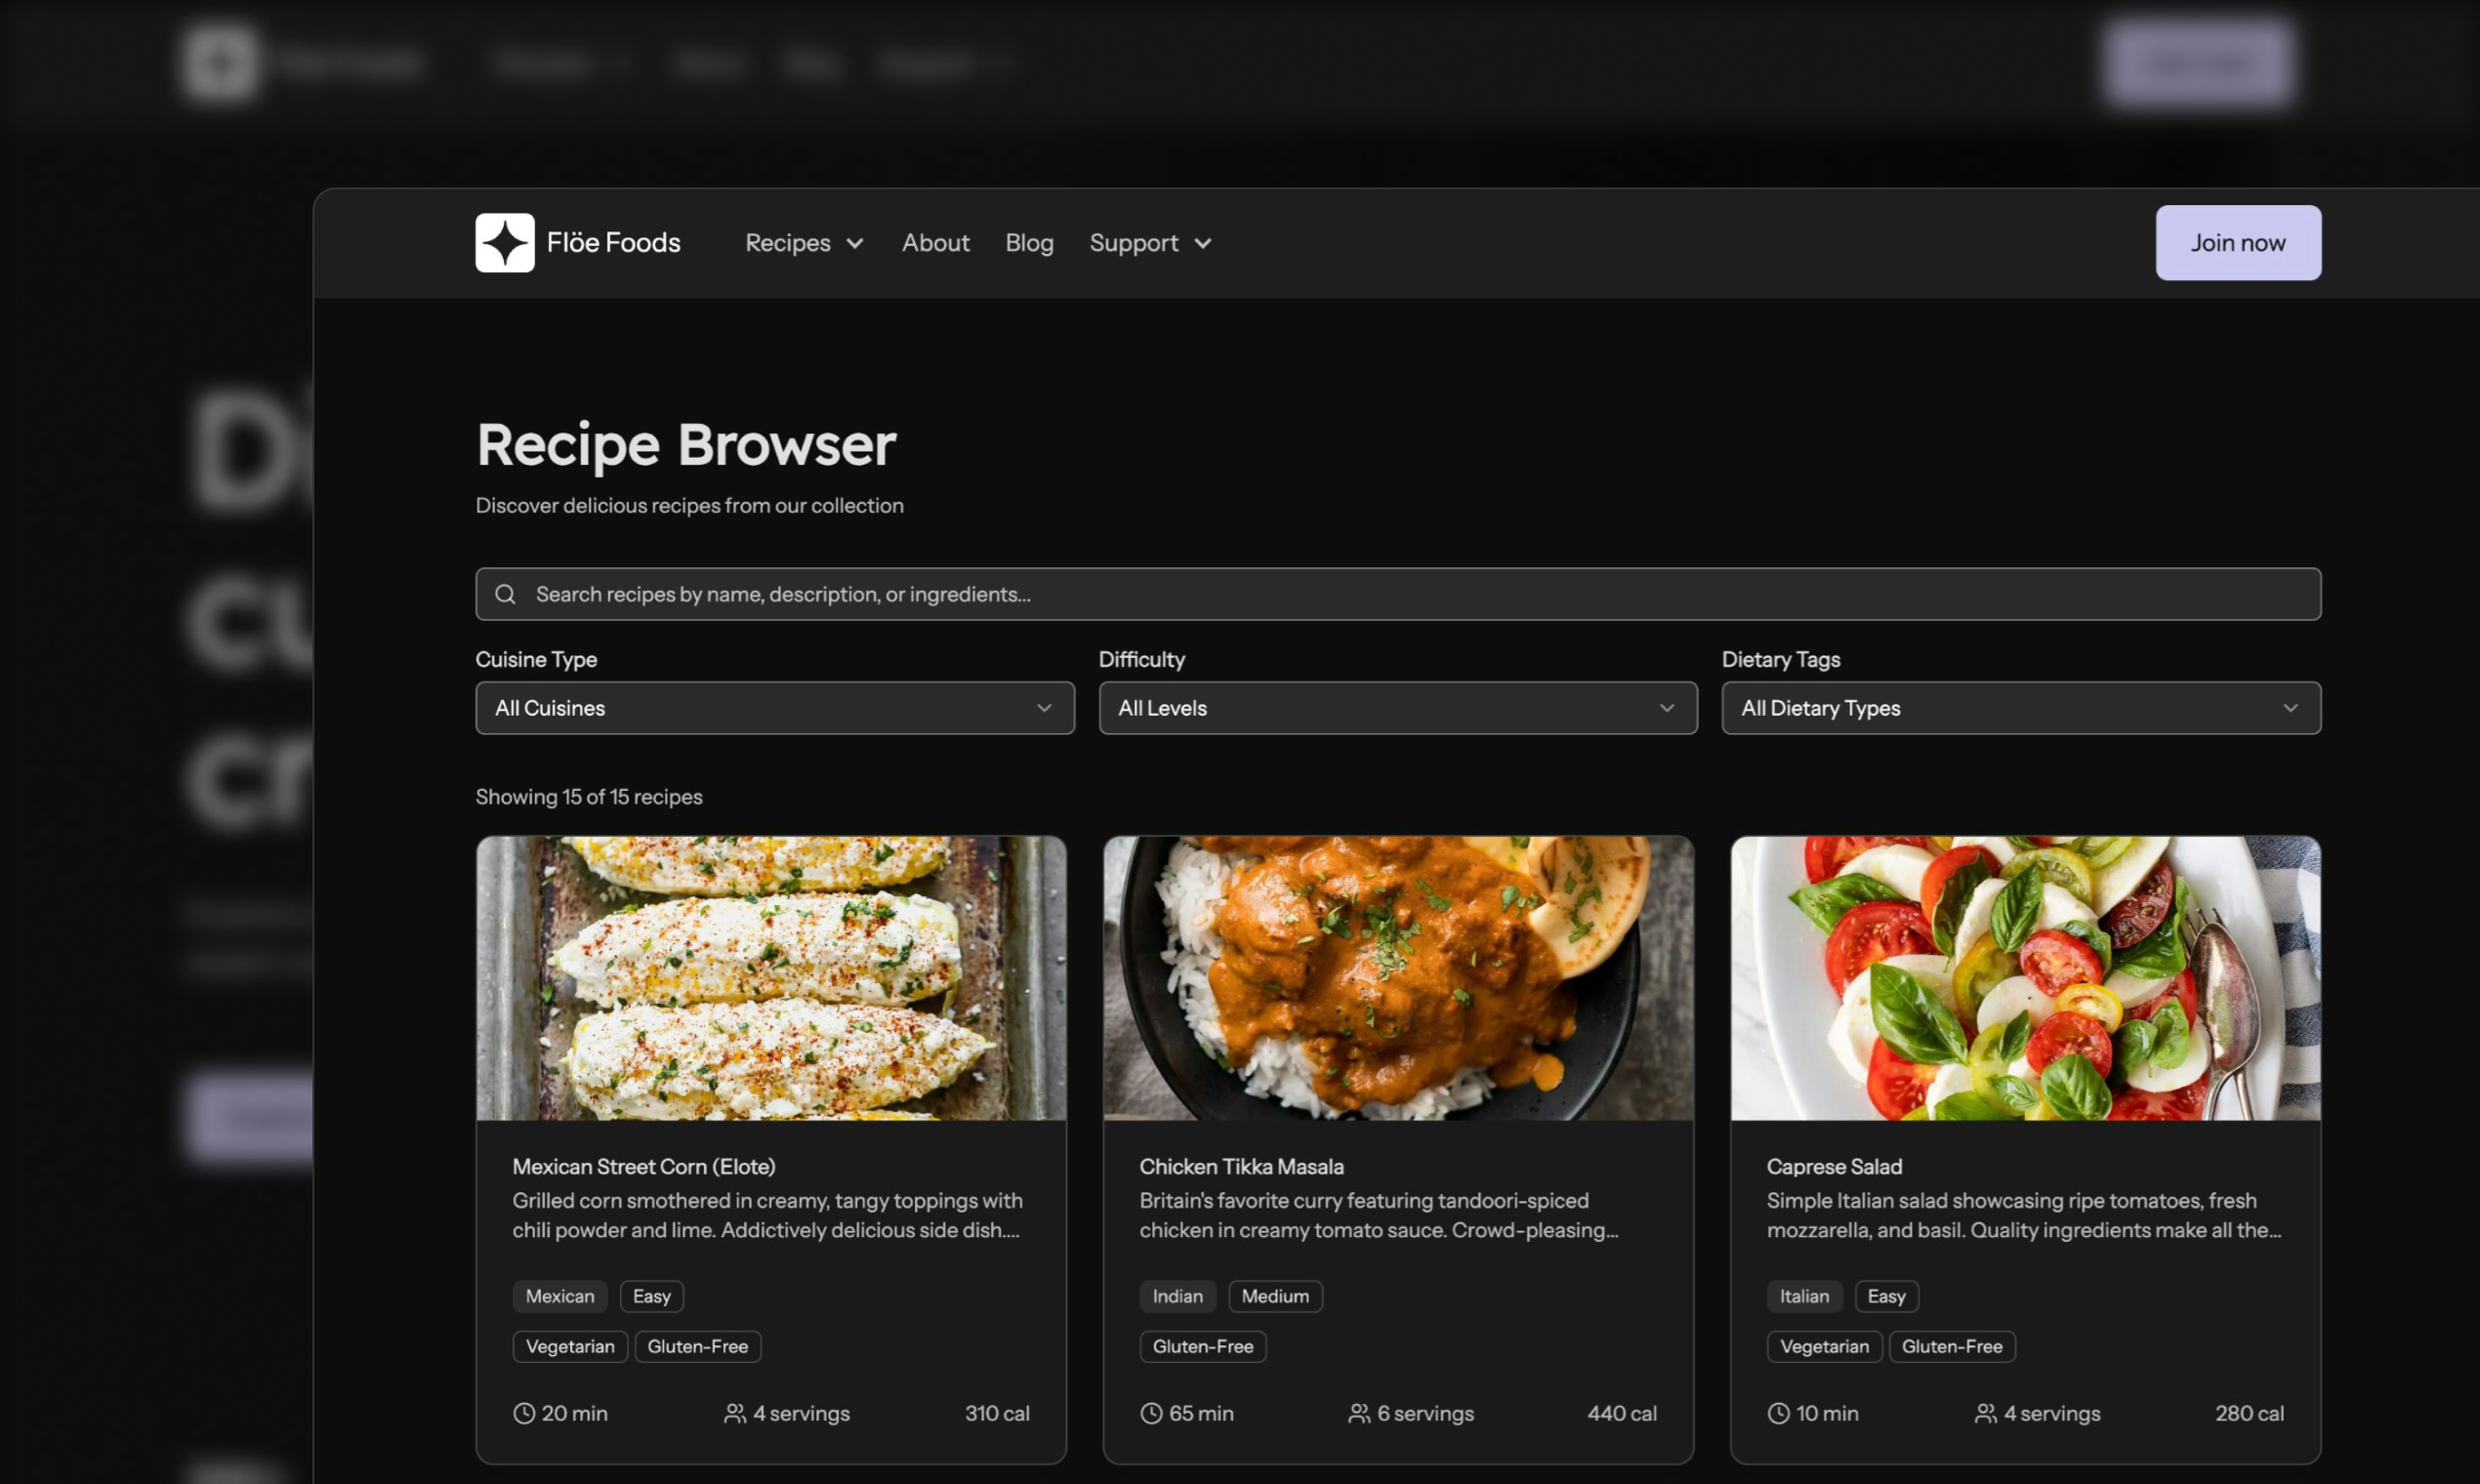Select the Gluten-Free tag on Chicken Tikka Masala
2480x1484 pixels.
(1203, 1346)
